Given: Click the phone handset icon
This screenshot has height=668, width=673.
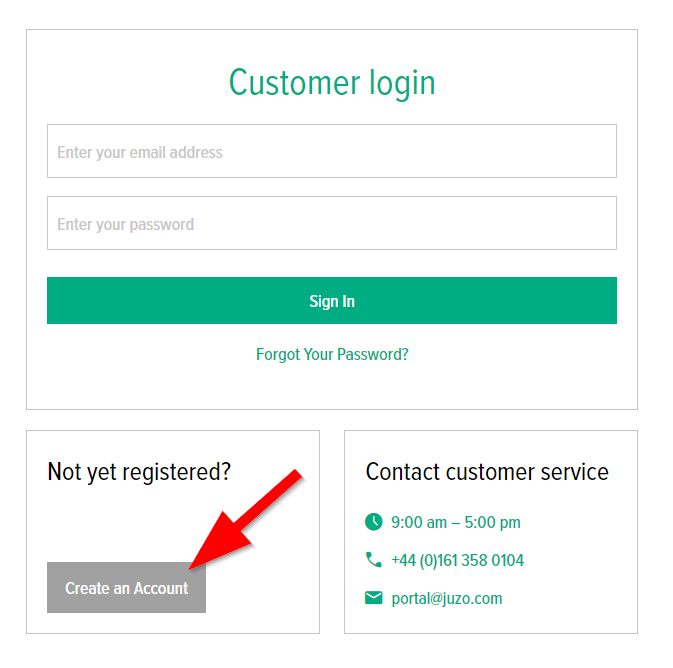Looking at the screenshot, I should (x=374, y=560).
